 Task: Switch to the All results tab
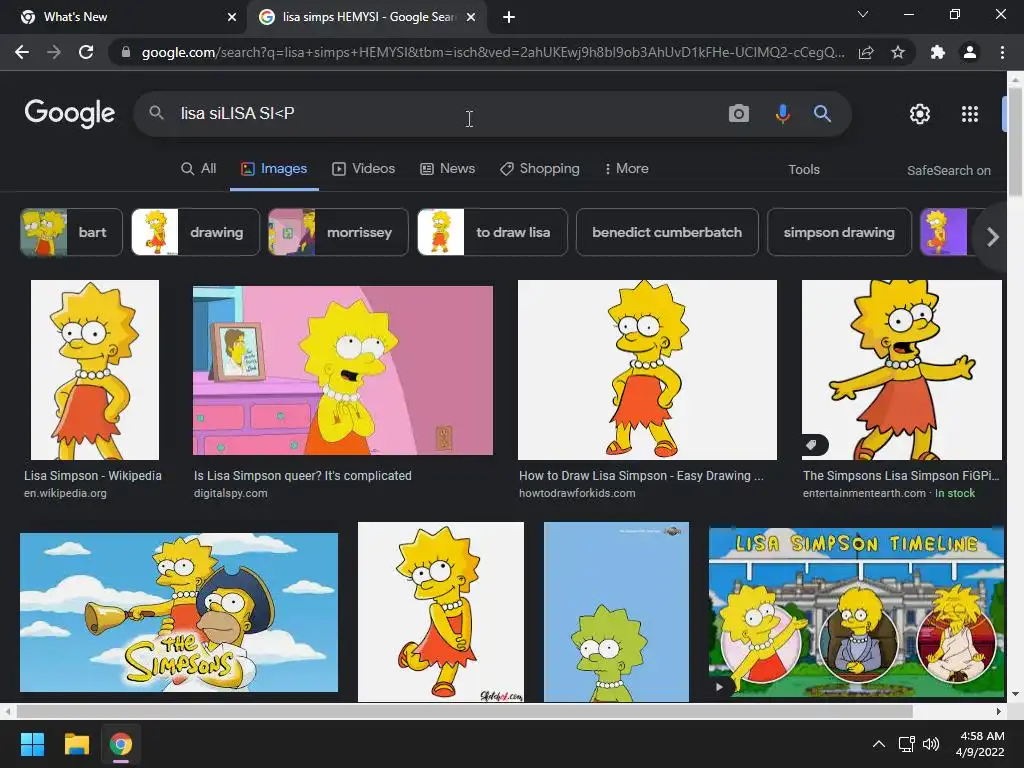click(199, 168)
